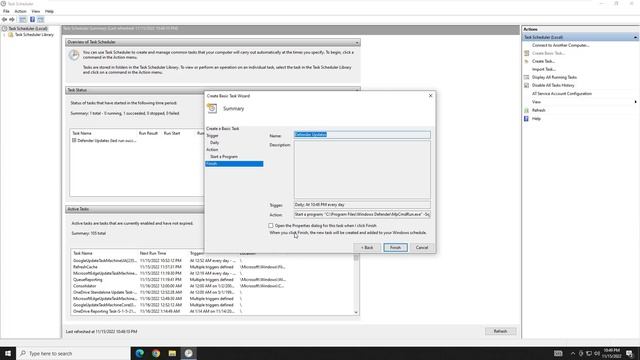This screenshot has height=360, width=640.
Task: Click Create Task in Actions pane
Action: (x=543, y=61)
